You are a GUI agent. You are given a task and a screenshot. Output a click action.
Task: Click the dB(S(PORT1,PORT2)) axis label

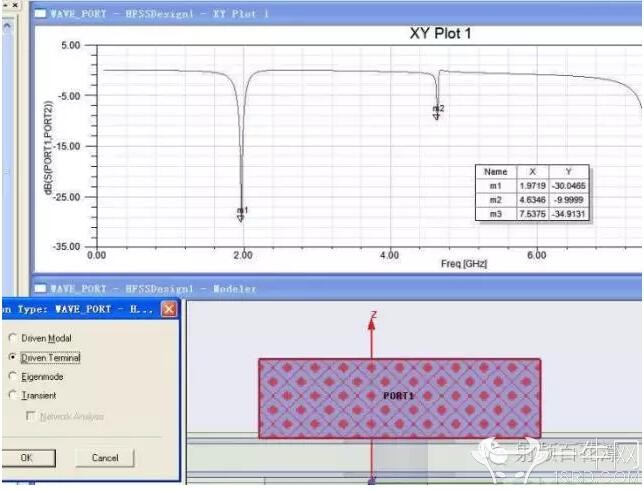(x=48, y=148)
